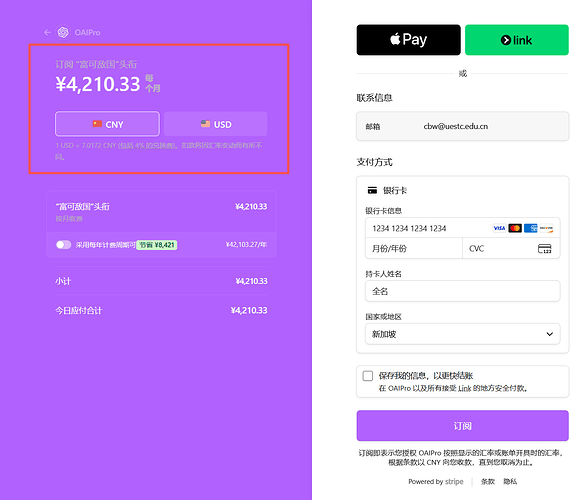Pay with Apple Pay button

pyautogui.click(x=408, y=40)
